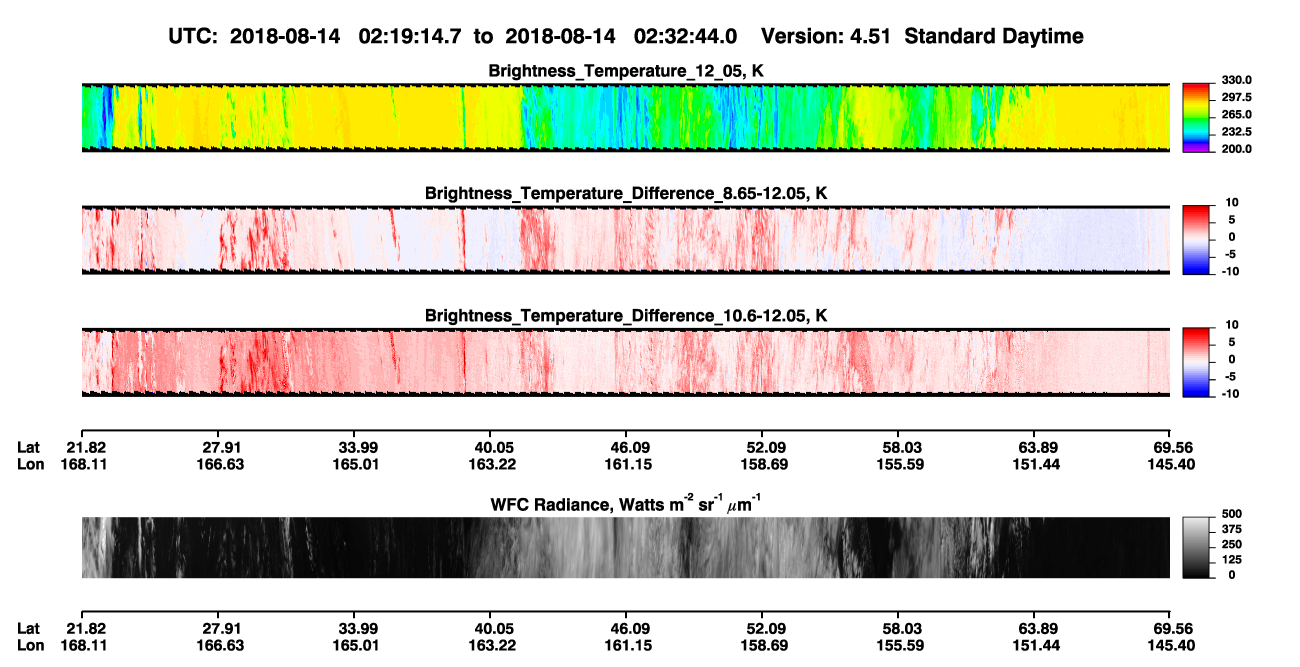1300x667 pixels.
Task: Click the 'Brightness_Temperature_12_05, K' panel title
Action: click(x=626, y=71)
